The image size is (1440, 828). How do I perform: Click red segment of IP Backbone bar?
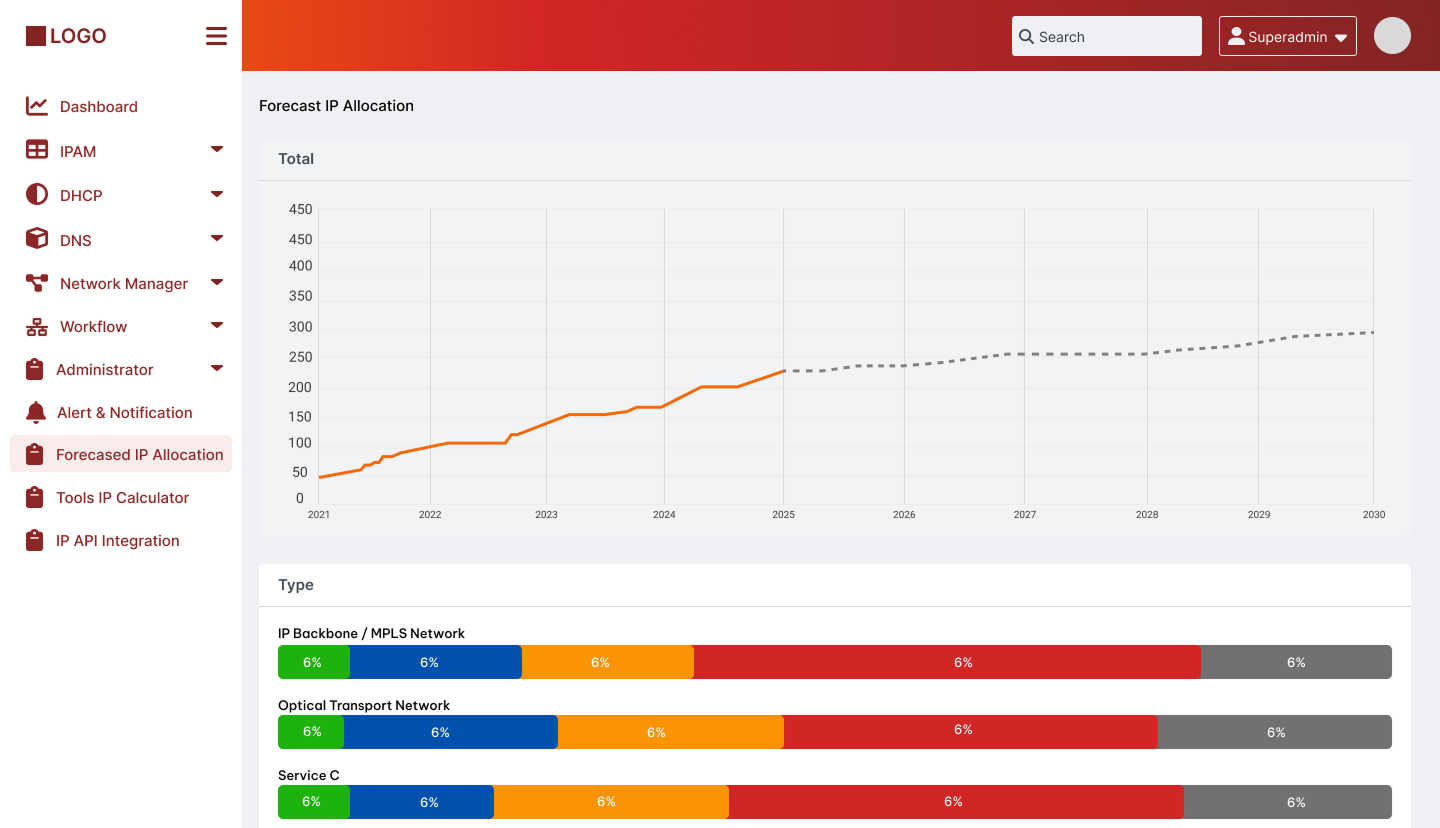point(947,662)
